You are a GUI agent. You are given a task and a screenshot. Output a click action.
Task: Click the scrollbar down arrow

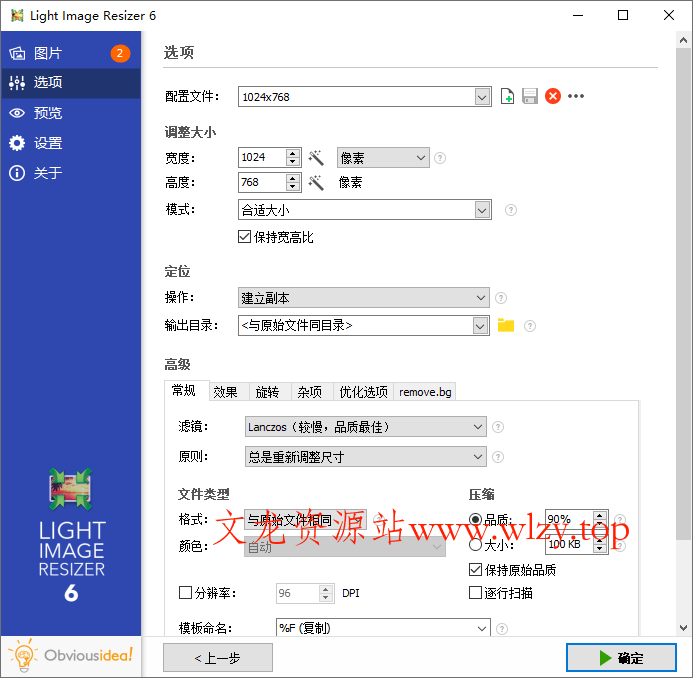[683, 628]
